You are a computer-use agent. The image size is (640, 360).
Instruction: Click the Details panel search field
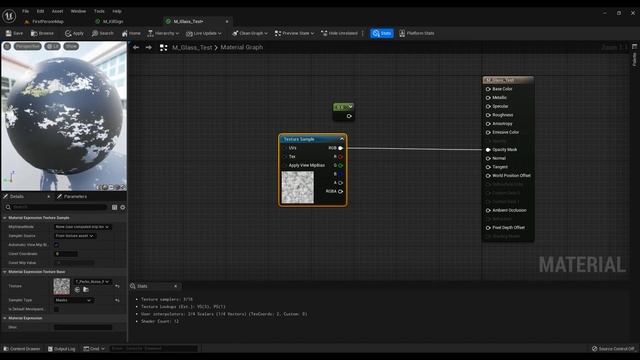pyautogui.click(x=56, y=207)
